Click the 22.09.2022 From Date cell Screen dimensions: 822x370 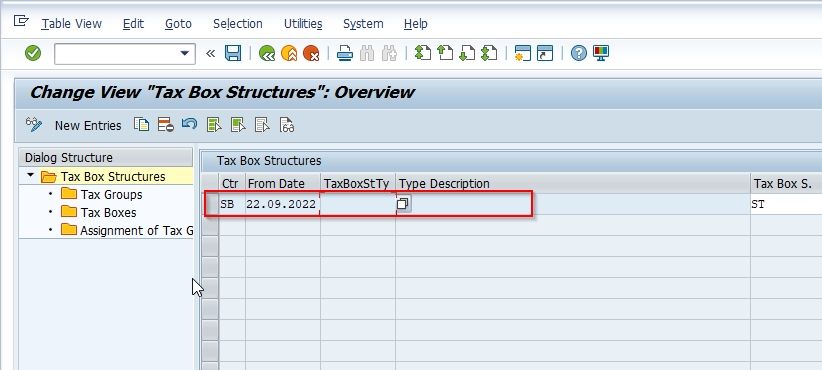282,204
